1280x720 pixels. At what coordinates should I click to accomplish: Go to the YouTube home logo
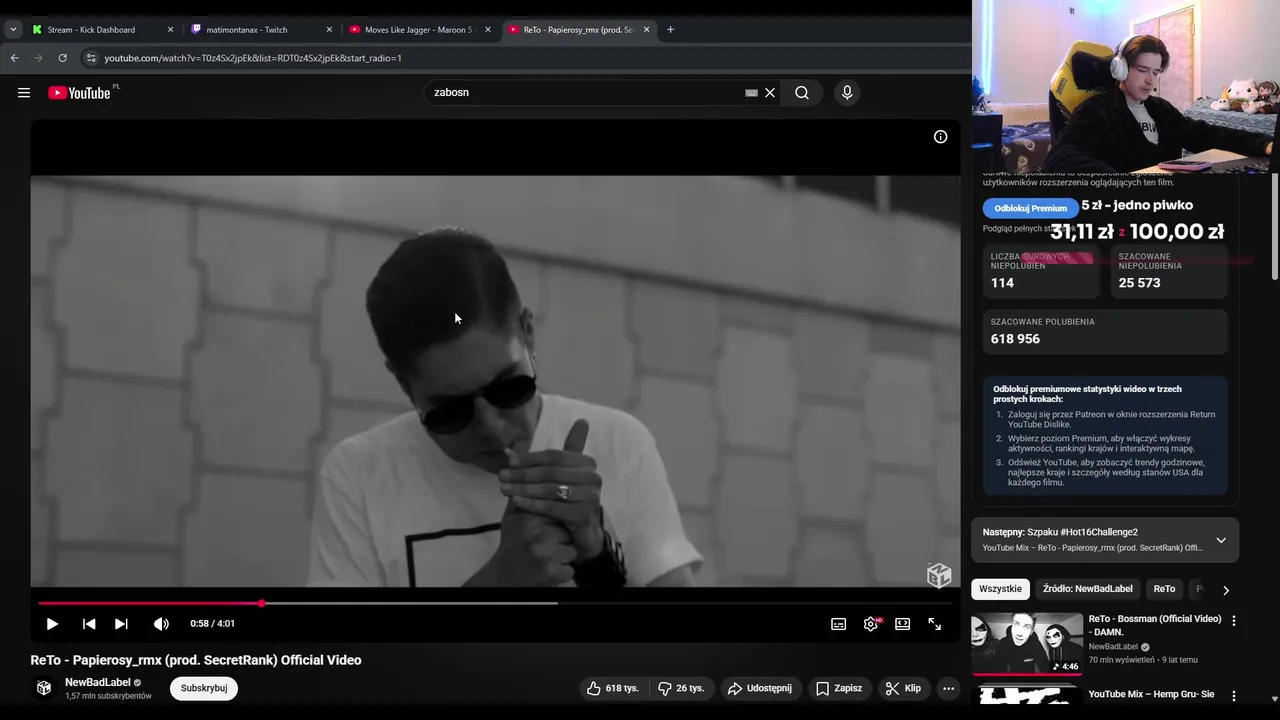click(x=79, y=93)
